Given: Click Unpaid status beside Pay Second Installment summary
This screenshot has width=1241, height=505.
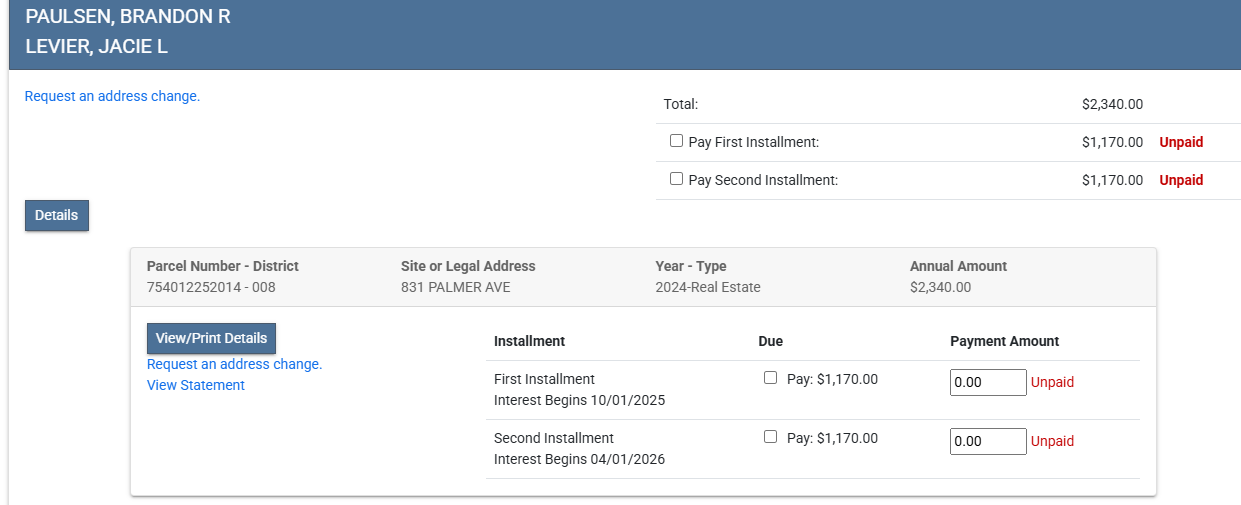Looking at the screenshot, I should point(1181,180).
